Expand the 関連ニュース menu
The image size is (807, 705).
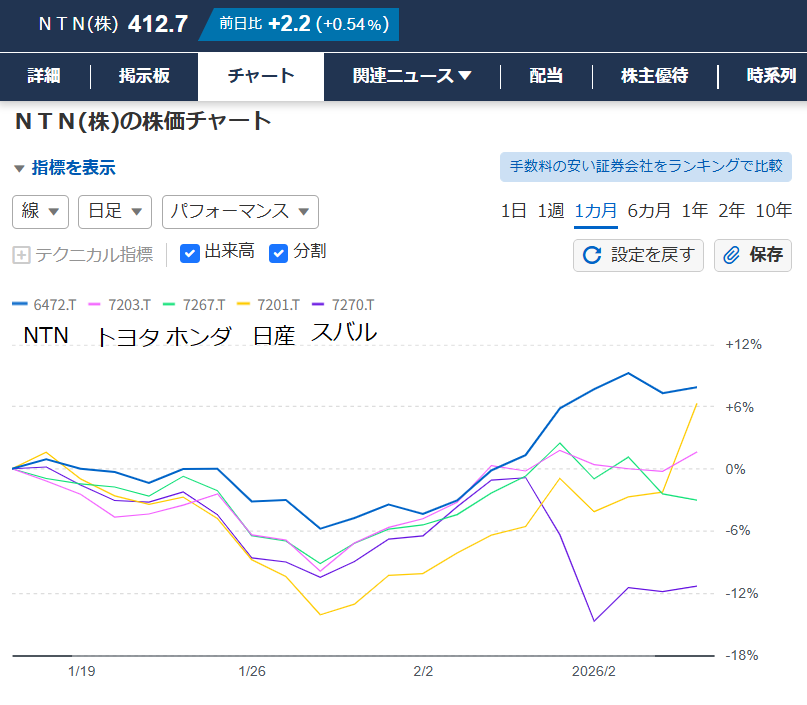point(411,77)
